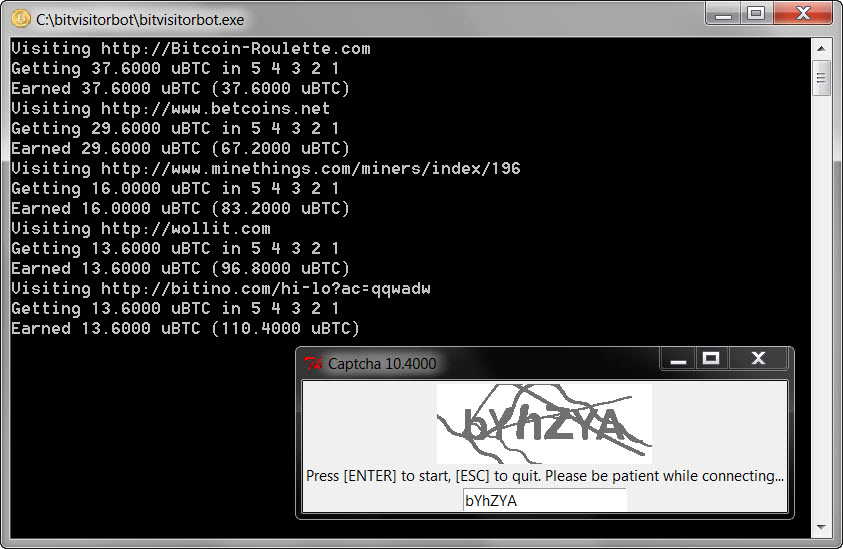
Task: Click the console title 'C:\bitvisitorbot\bitvisitorbot.exe'
Action: pos(140,20)
